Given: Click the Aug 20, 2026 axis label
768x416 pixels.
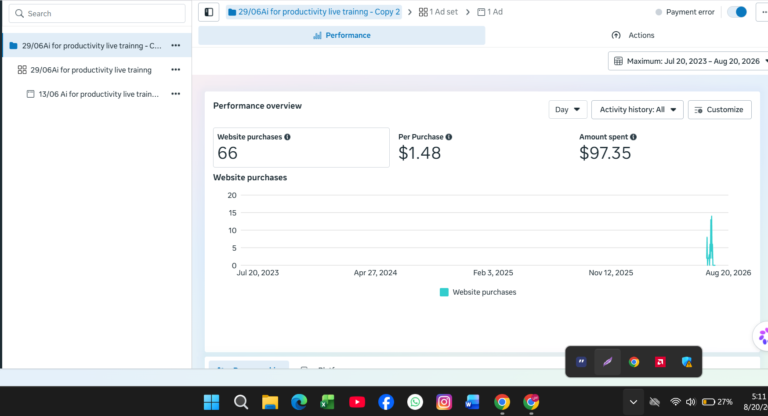Looking at the screenshot, I should 728,273.
